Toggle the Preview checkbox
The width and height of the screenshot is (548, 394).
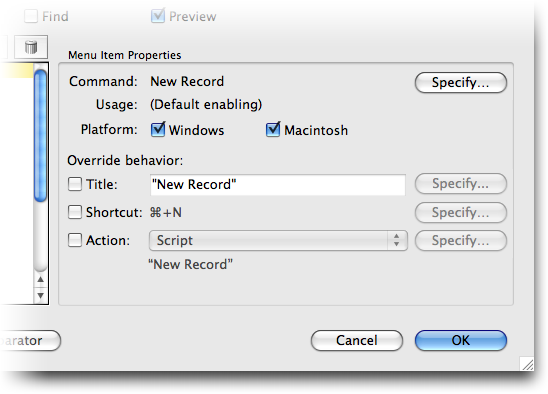158,16
